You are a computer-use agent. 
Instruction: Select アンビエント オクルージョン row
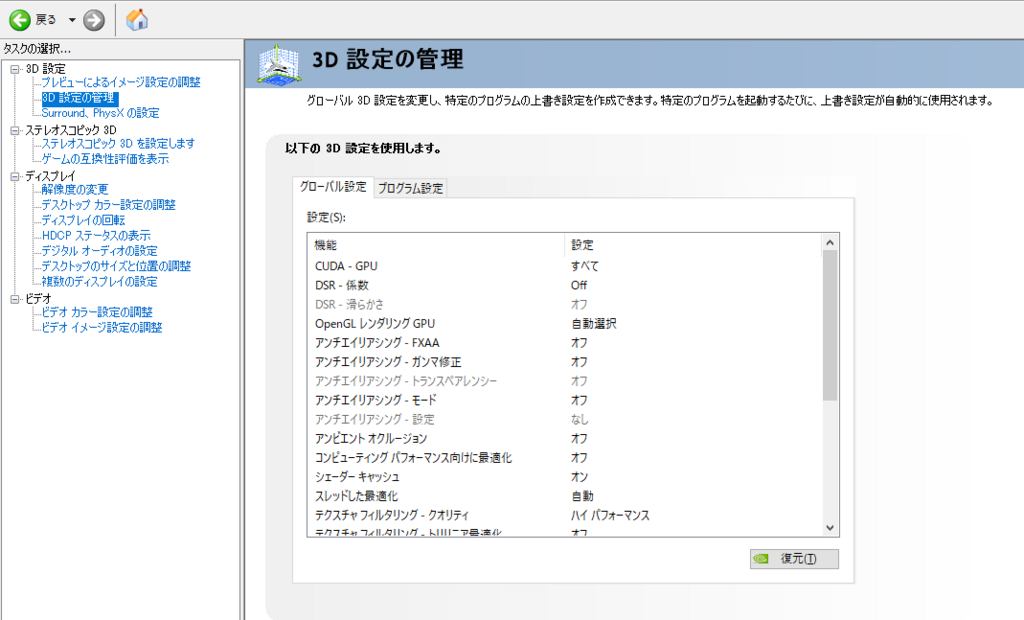coord(564,438)
